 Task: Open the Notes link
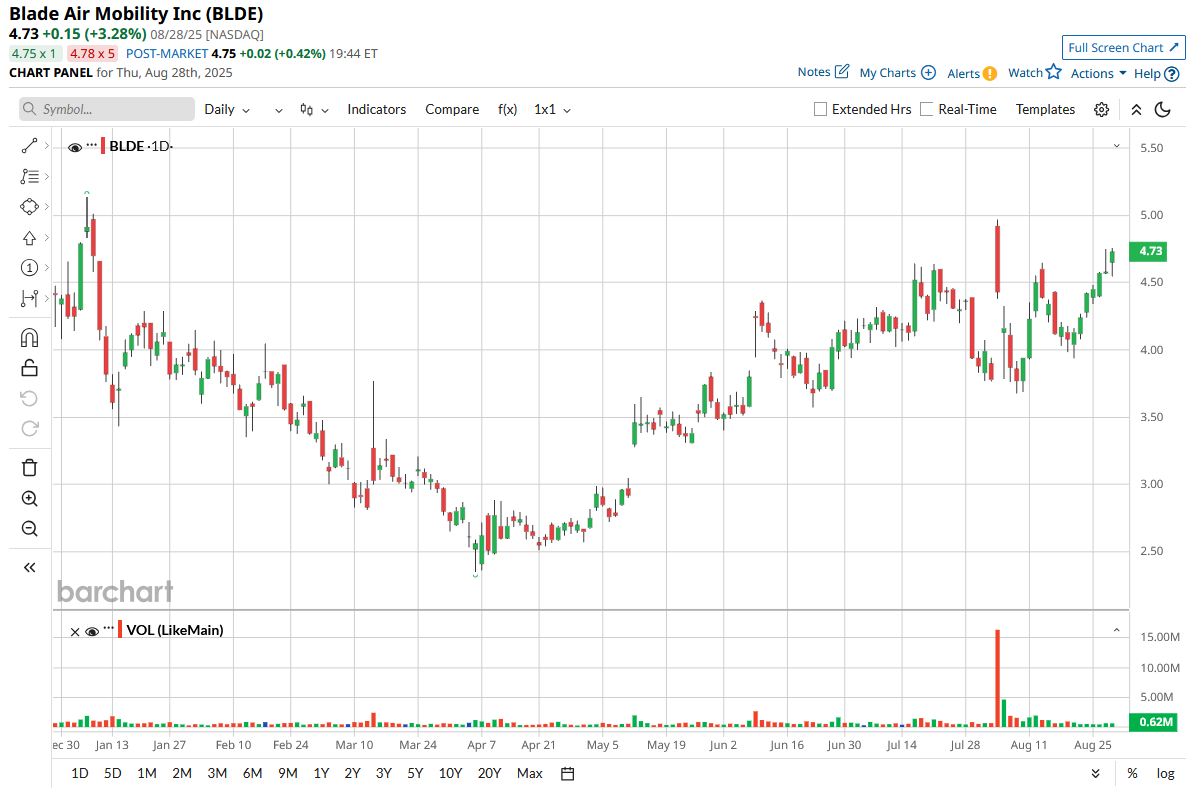(x=823, y=72)
